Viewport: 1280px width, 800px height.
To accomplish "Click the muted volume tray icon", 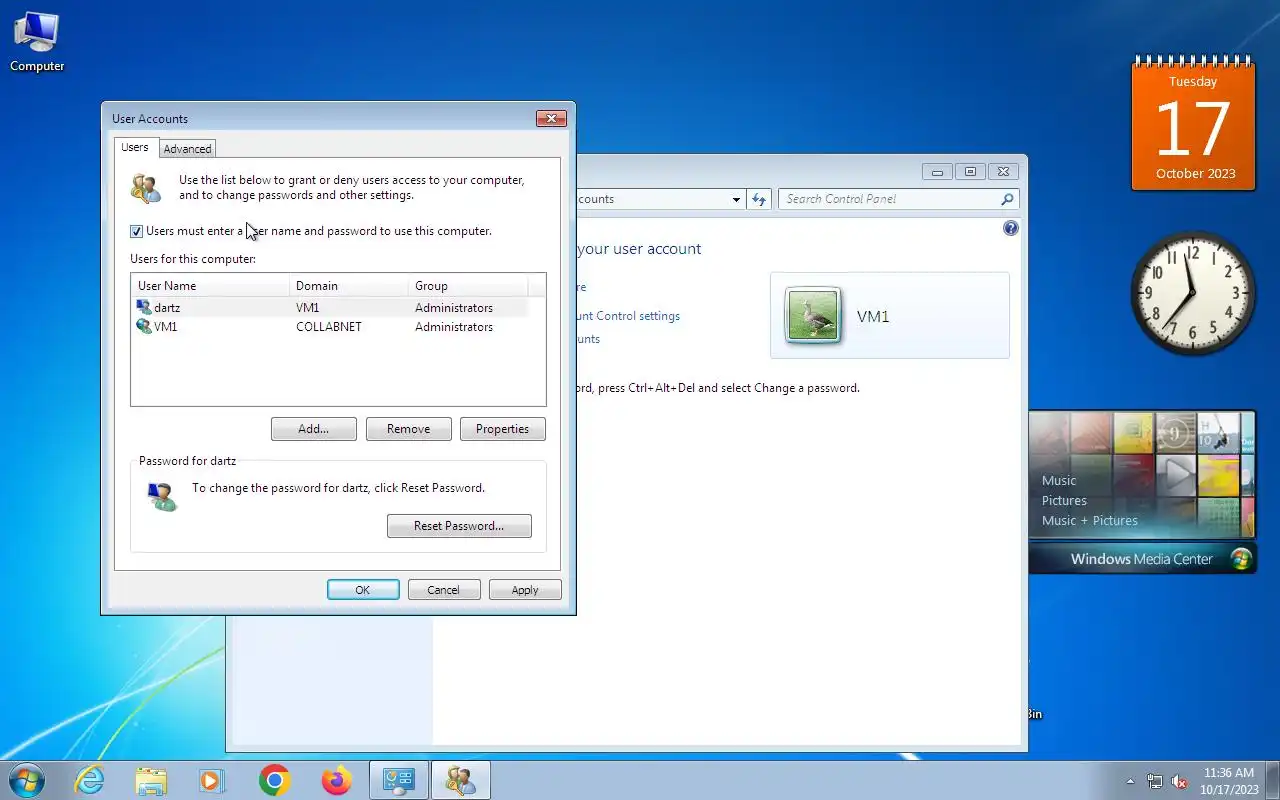I will (1179, 781).
